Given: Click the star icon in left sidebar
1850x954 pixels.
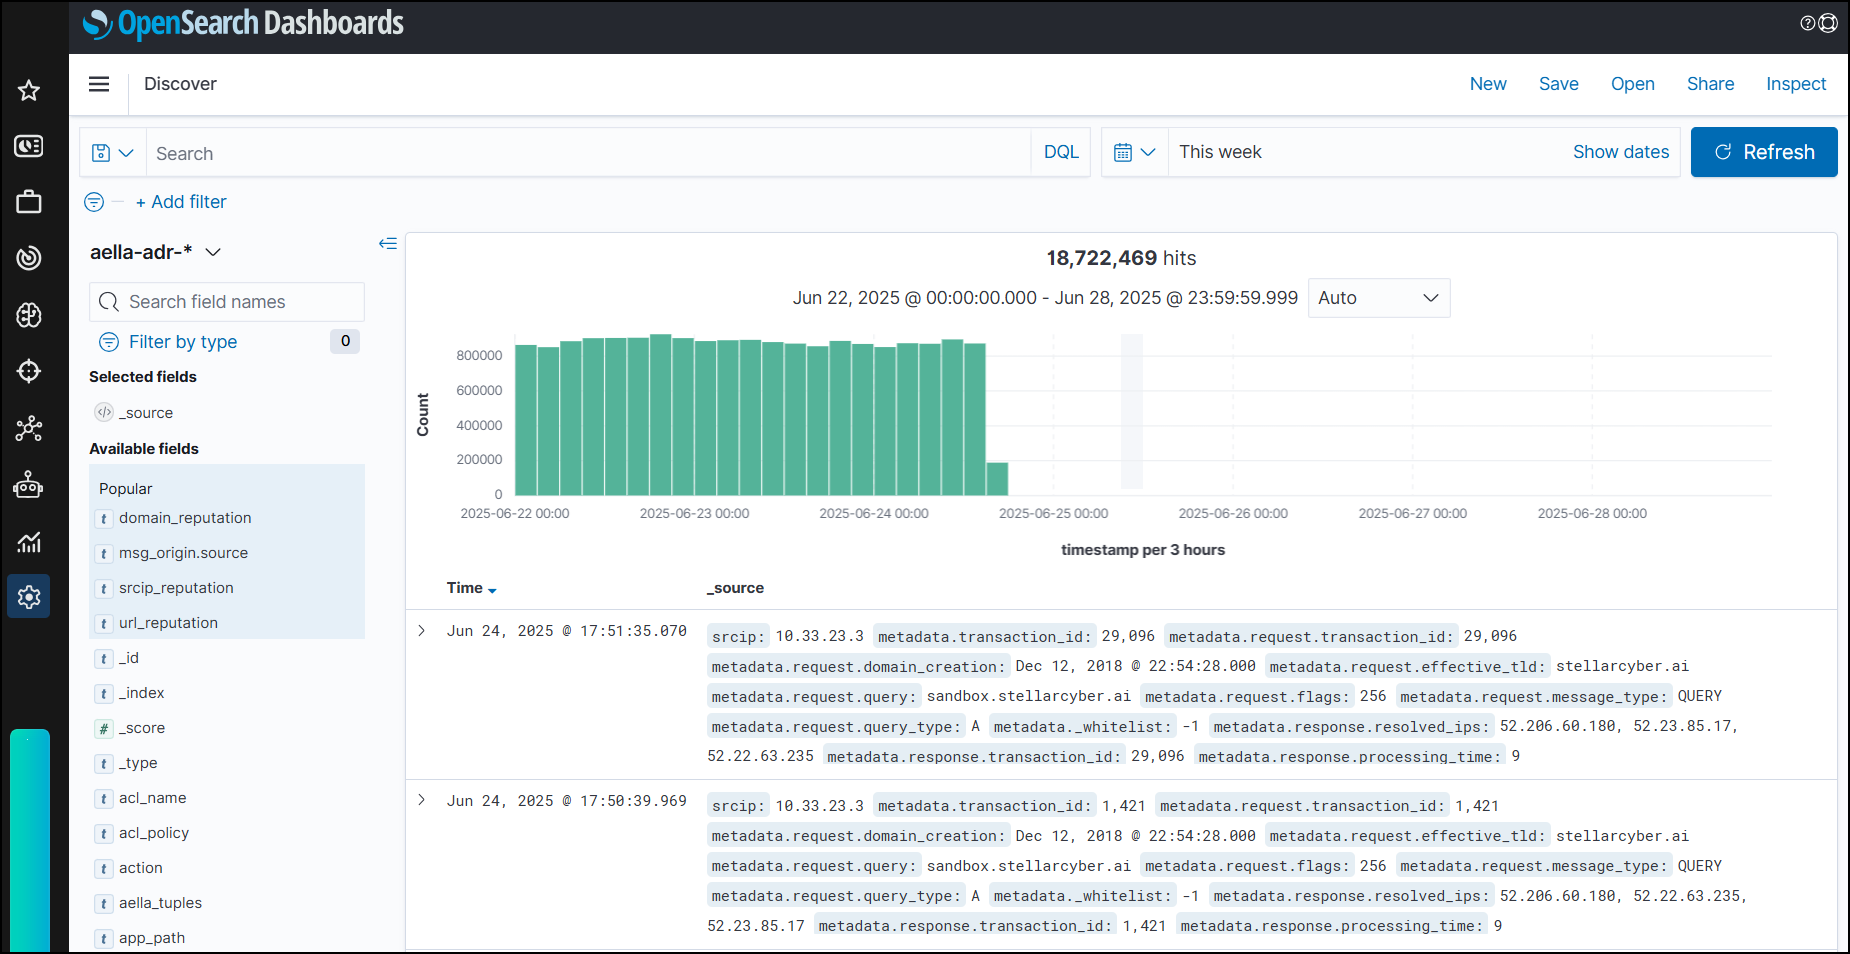Looking at the screenshot, I should pos(29,91).
